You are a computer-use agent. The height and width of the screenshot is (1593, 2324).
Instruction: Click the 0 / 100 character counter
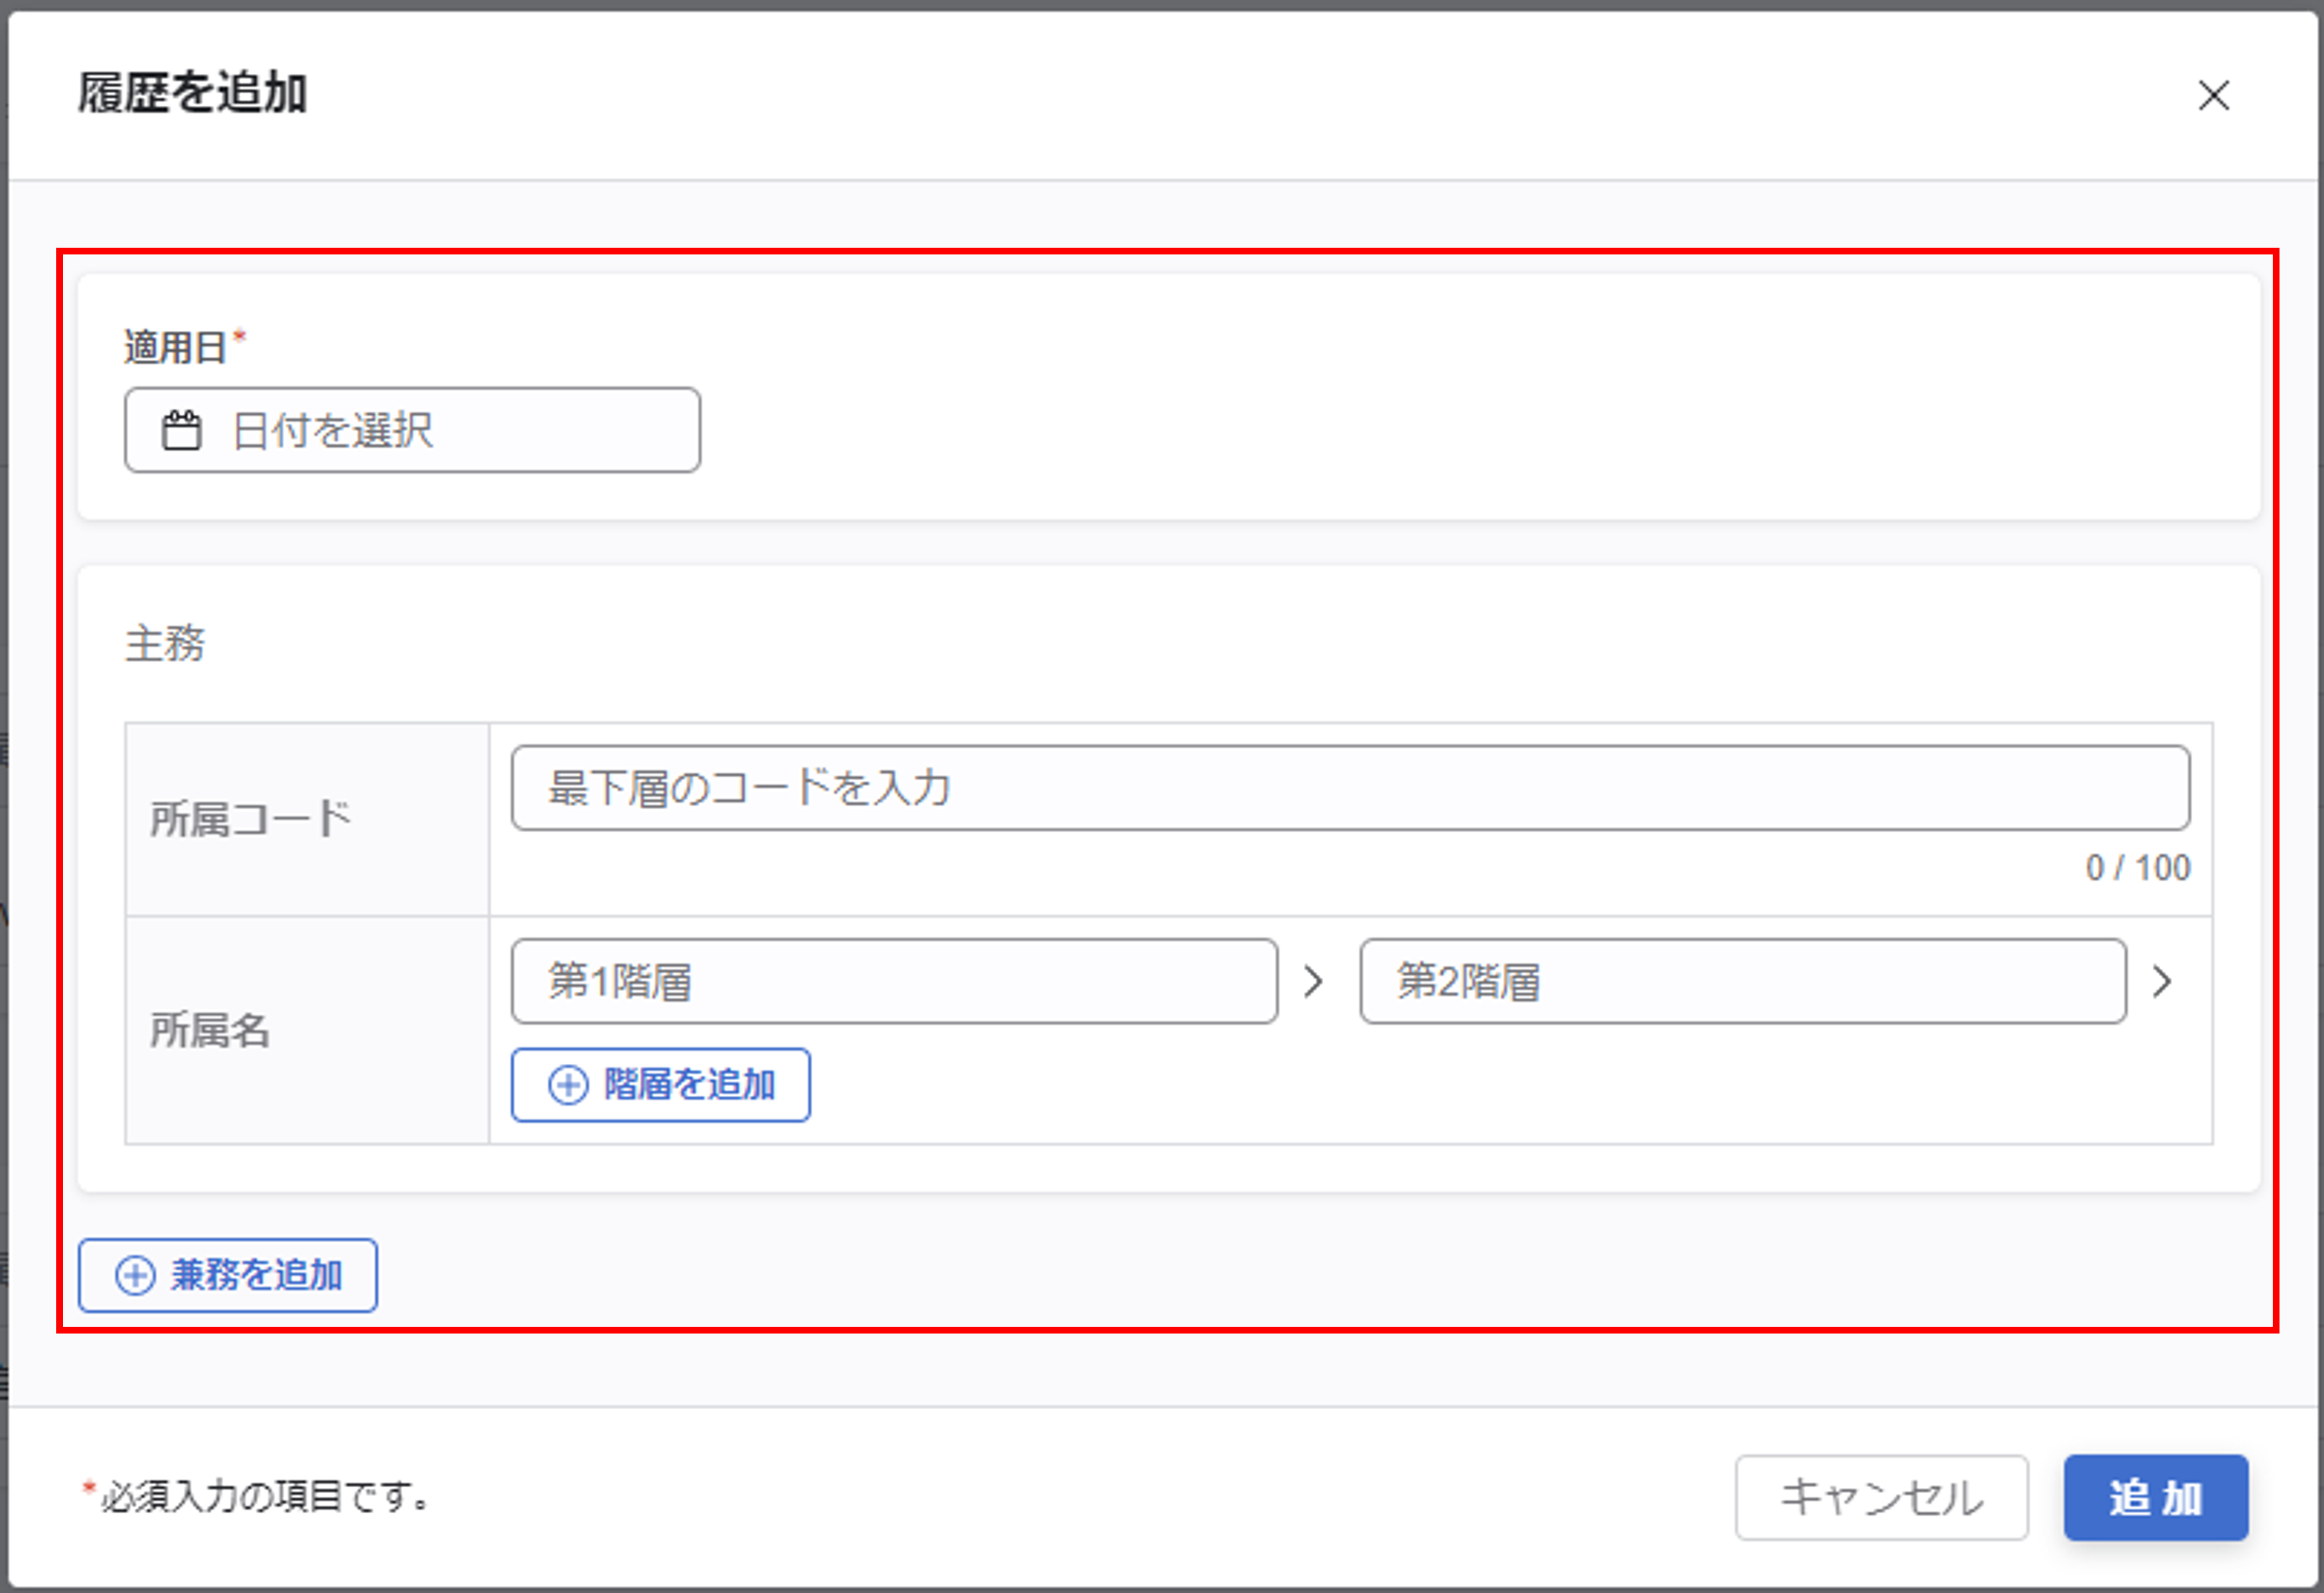[2137, 868]
